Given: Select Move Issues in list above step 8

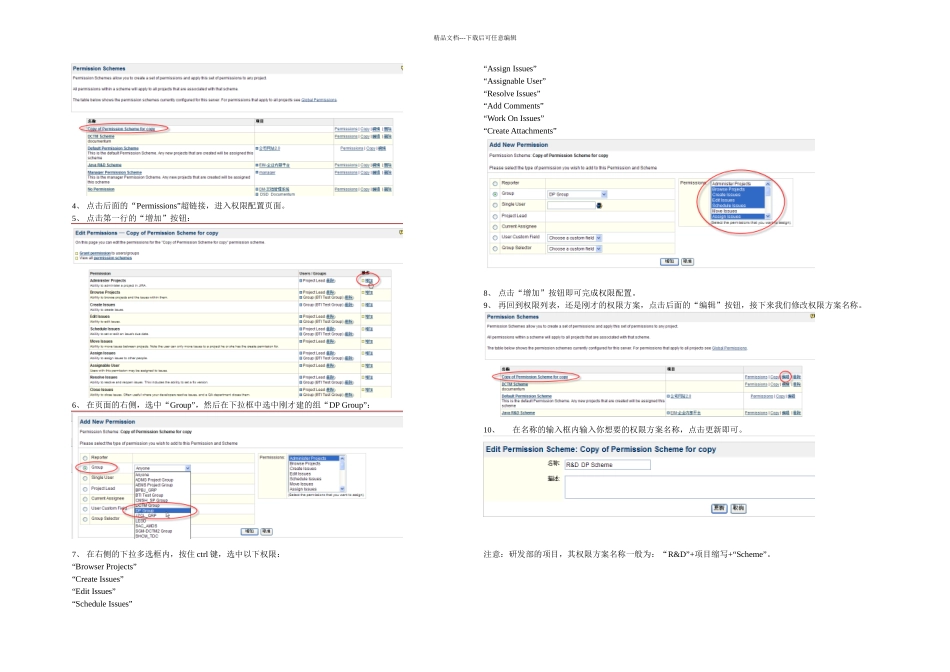Looking at the screenshot, I should tap(737, 211).
